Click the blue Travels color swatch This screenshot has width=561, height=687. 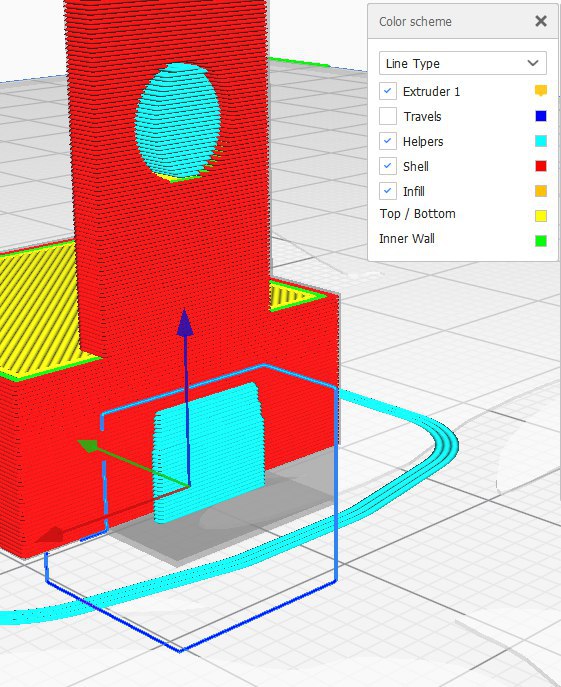click(x=541, y=116)
